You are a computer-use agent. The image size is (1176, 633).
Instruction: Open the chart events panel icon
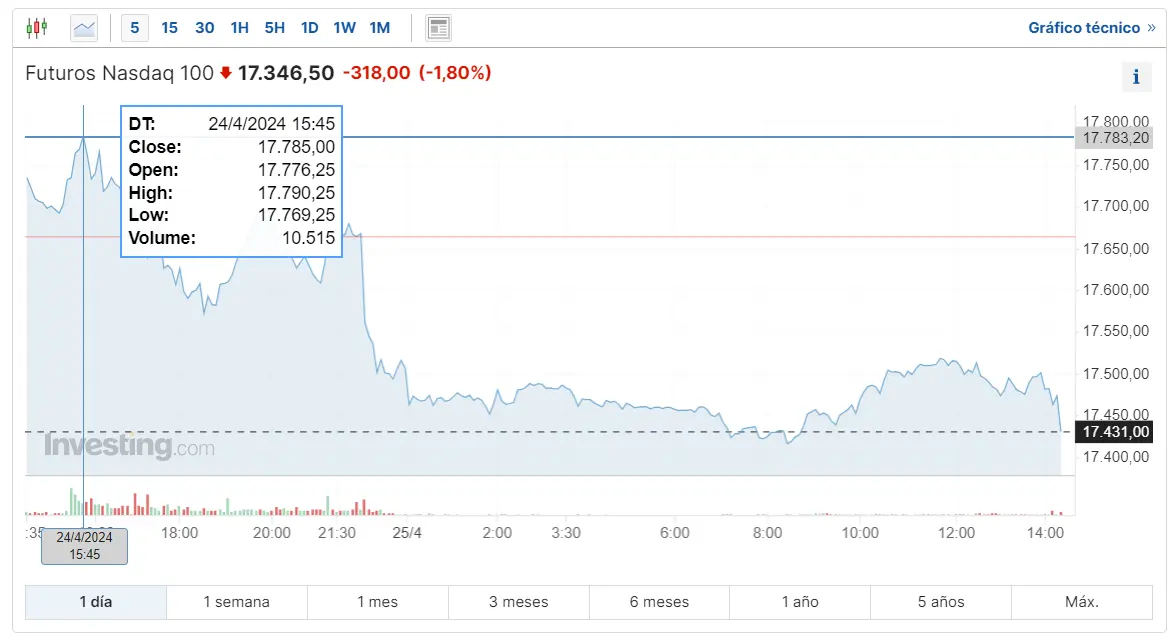(437, 27)
